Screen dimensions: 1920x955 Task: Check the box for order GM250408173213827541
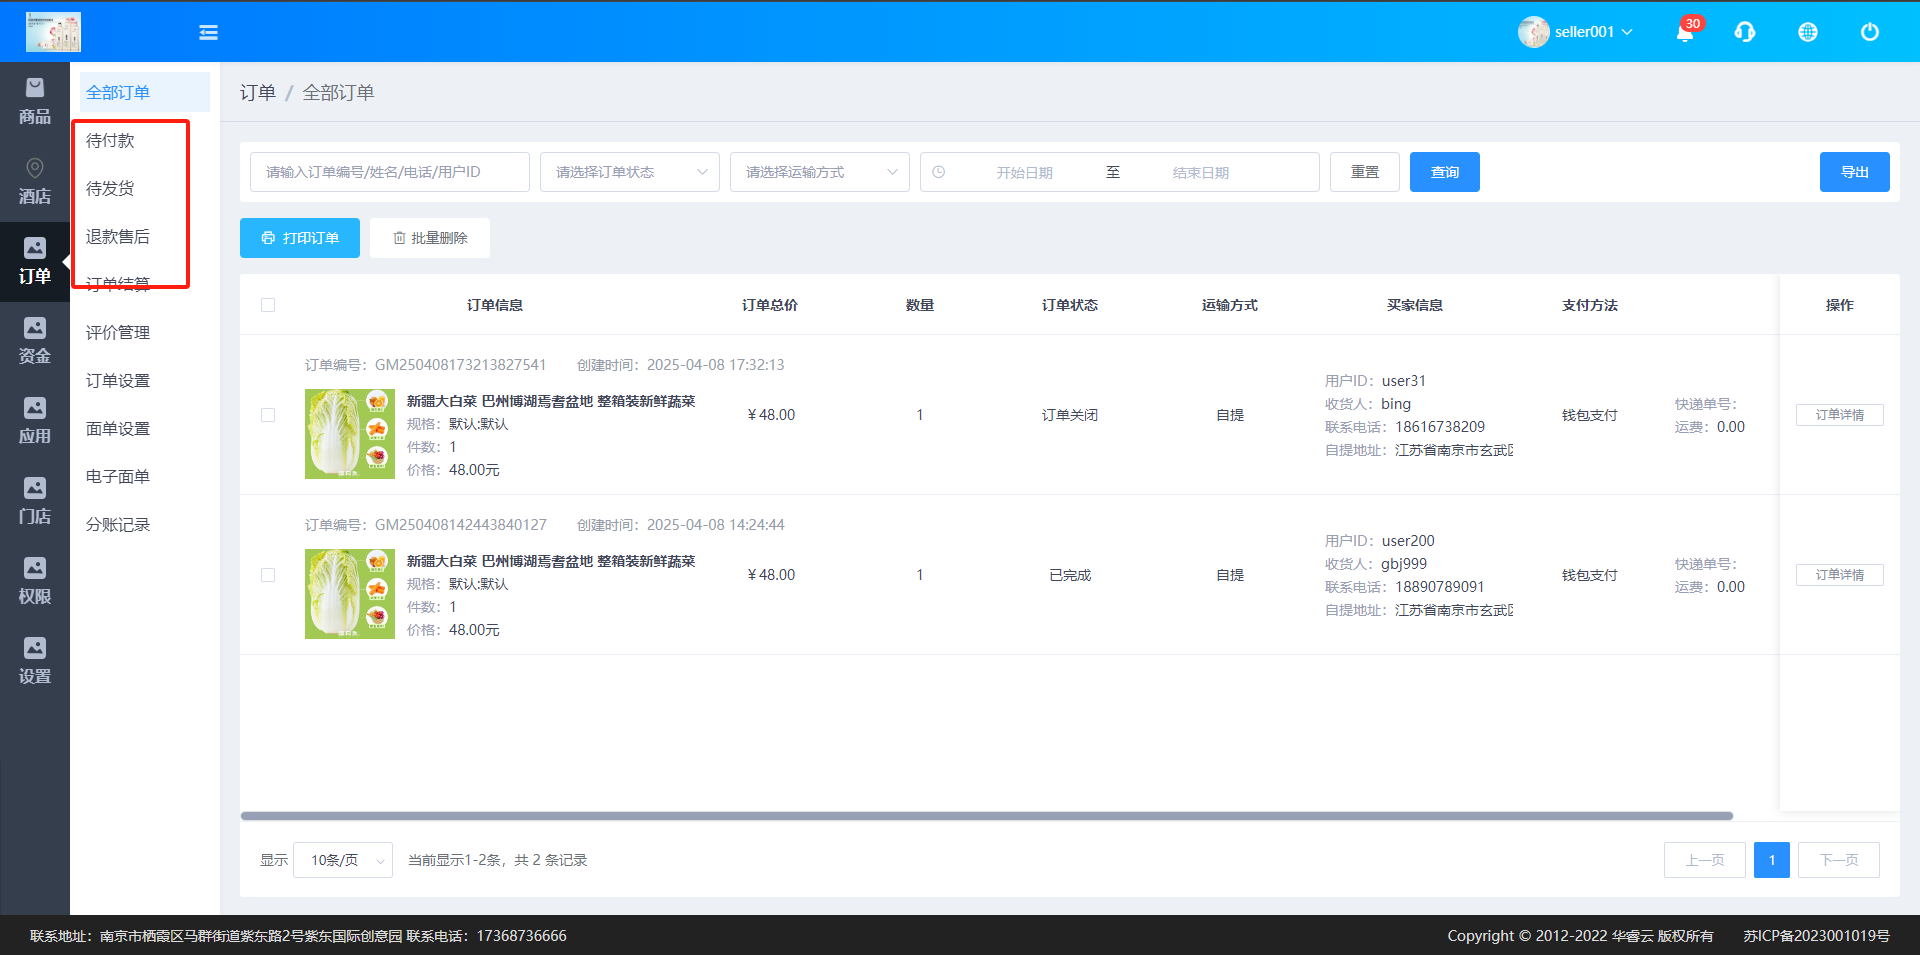[268, 415]
